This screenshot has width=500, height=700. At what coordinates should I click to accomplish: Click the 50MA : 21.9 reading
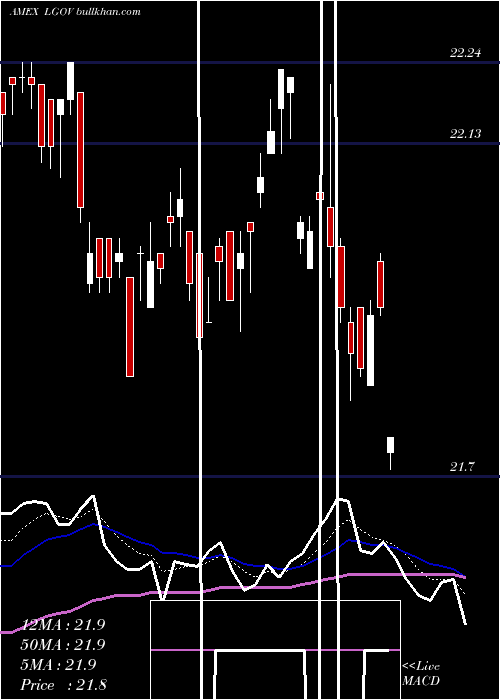[63, 645]
